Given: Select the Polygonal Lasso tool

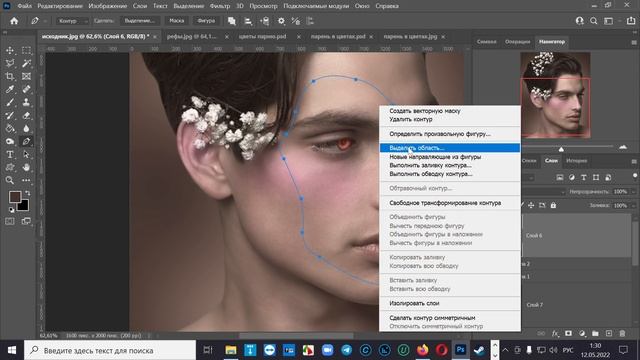Looking at the screenshot, I should click(x=10, y=63).
